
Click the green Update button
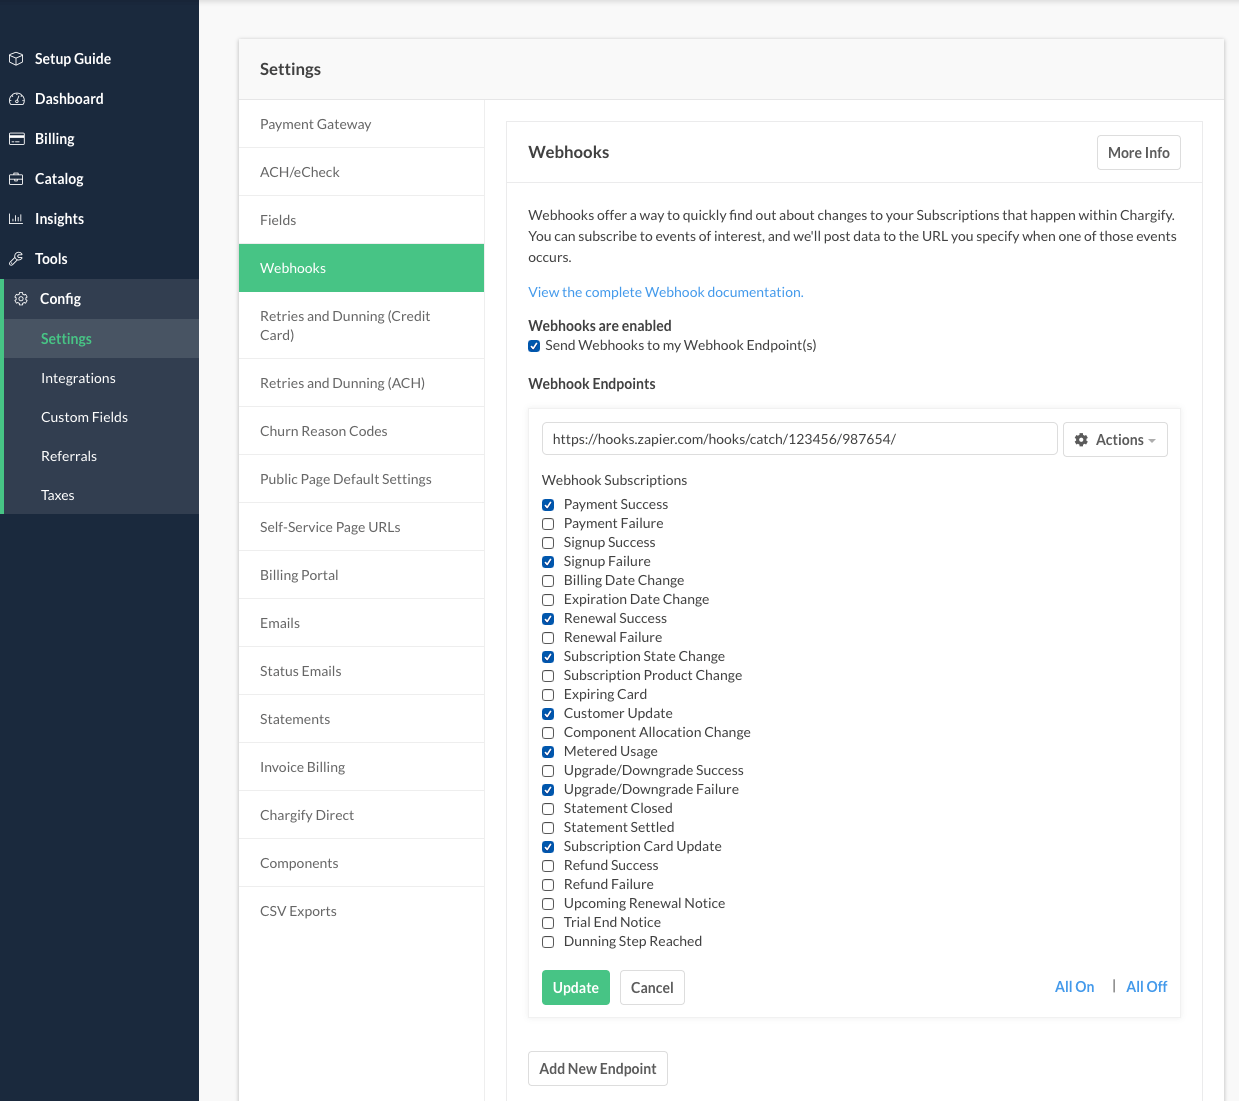point(576,988)
